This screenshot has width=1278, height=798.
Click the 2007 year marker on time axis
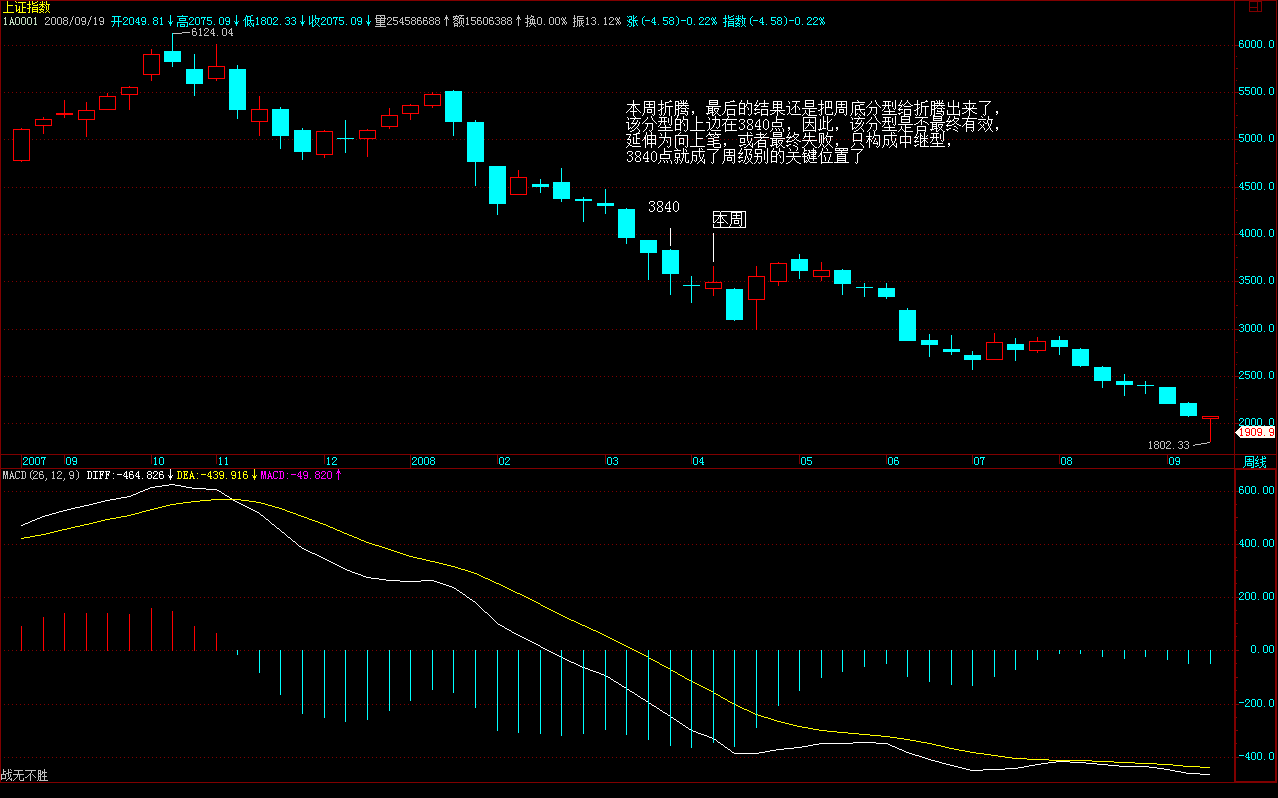(34, 462)
